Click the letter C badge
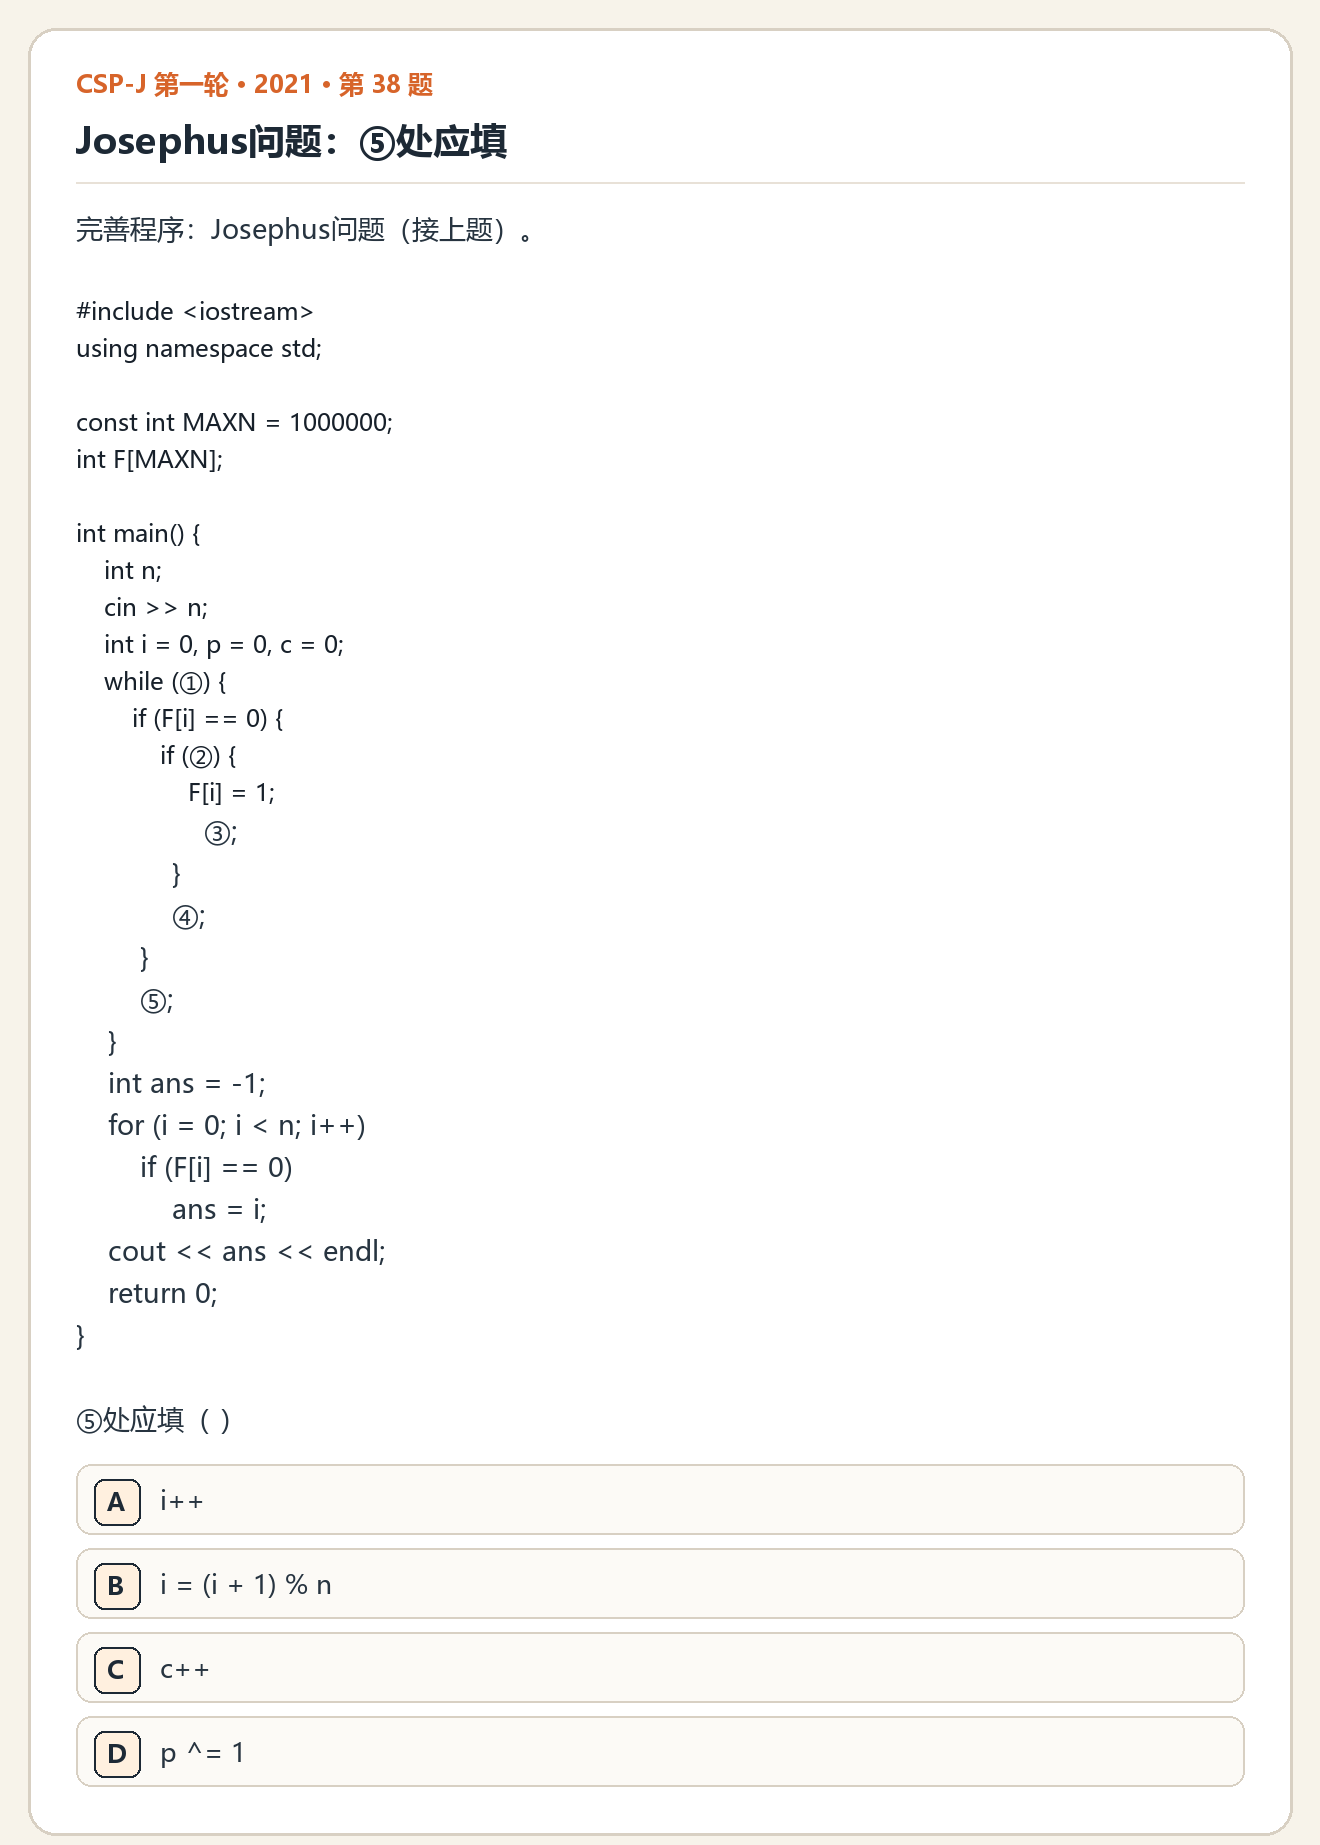This screenshot has width=1320, height=1845. (117, 1669)
